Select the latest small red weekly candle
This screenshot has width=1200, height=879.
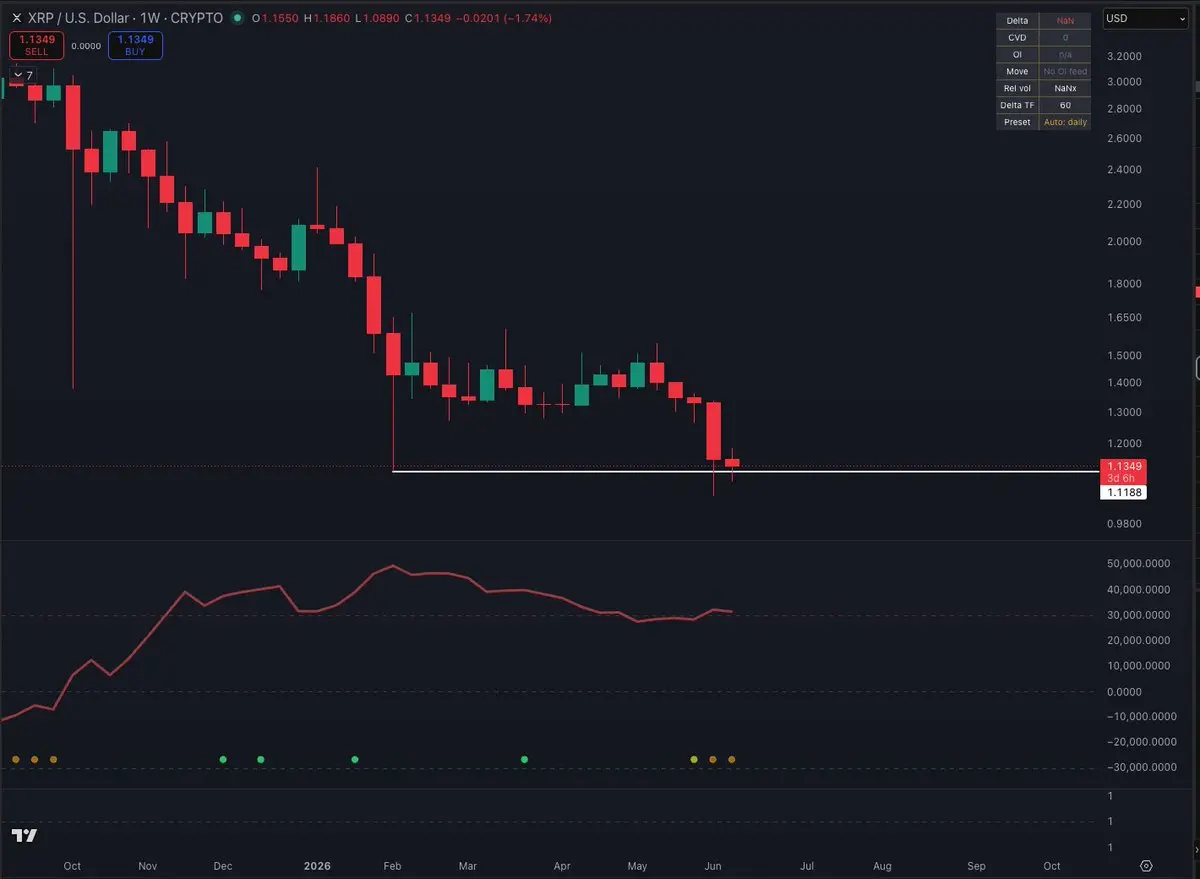click(x=733, y=463)
